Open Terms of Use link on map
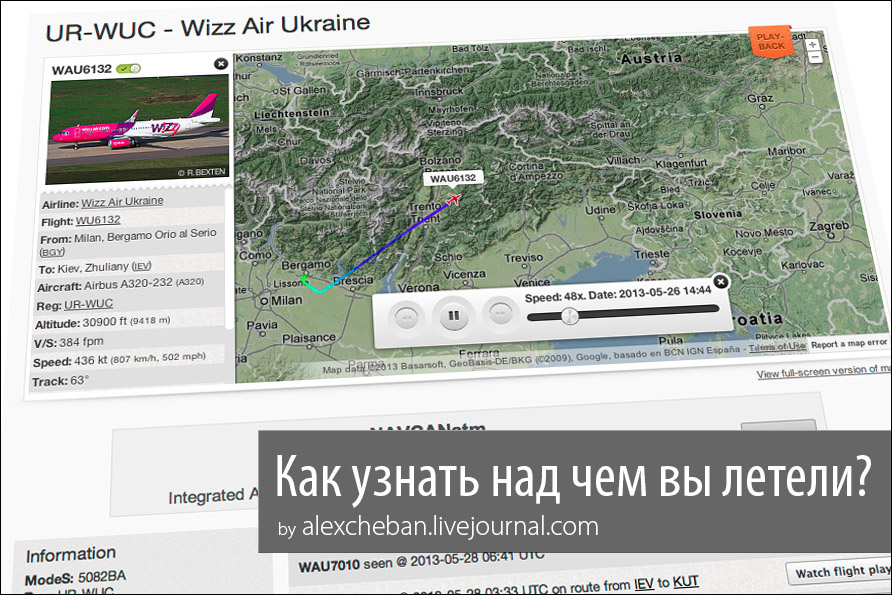 click(777, 347)
